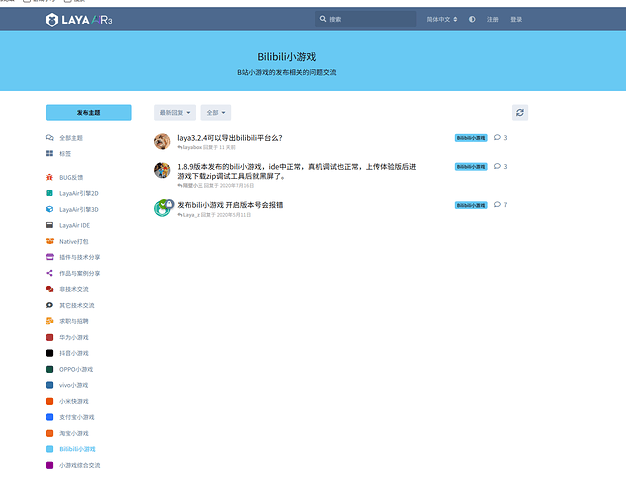Open topic 1.8.9版本发布的bili小游戏
Image resolution: width=626 pixels, height=499 pixels.
297,171
